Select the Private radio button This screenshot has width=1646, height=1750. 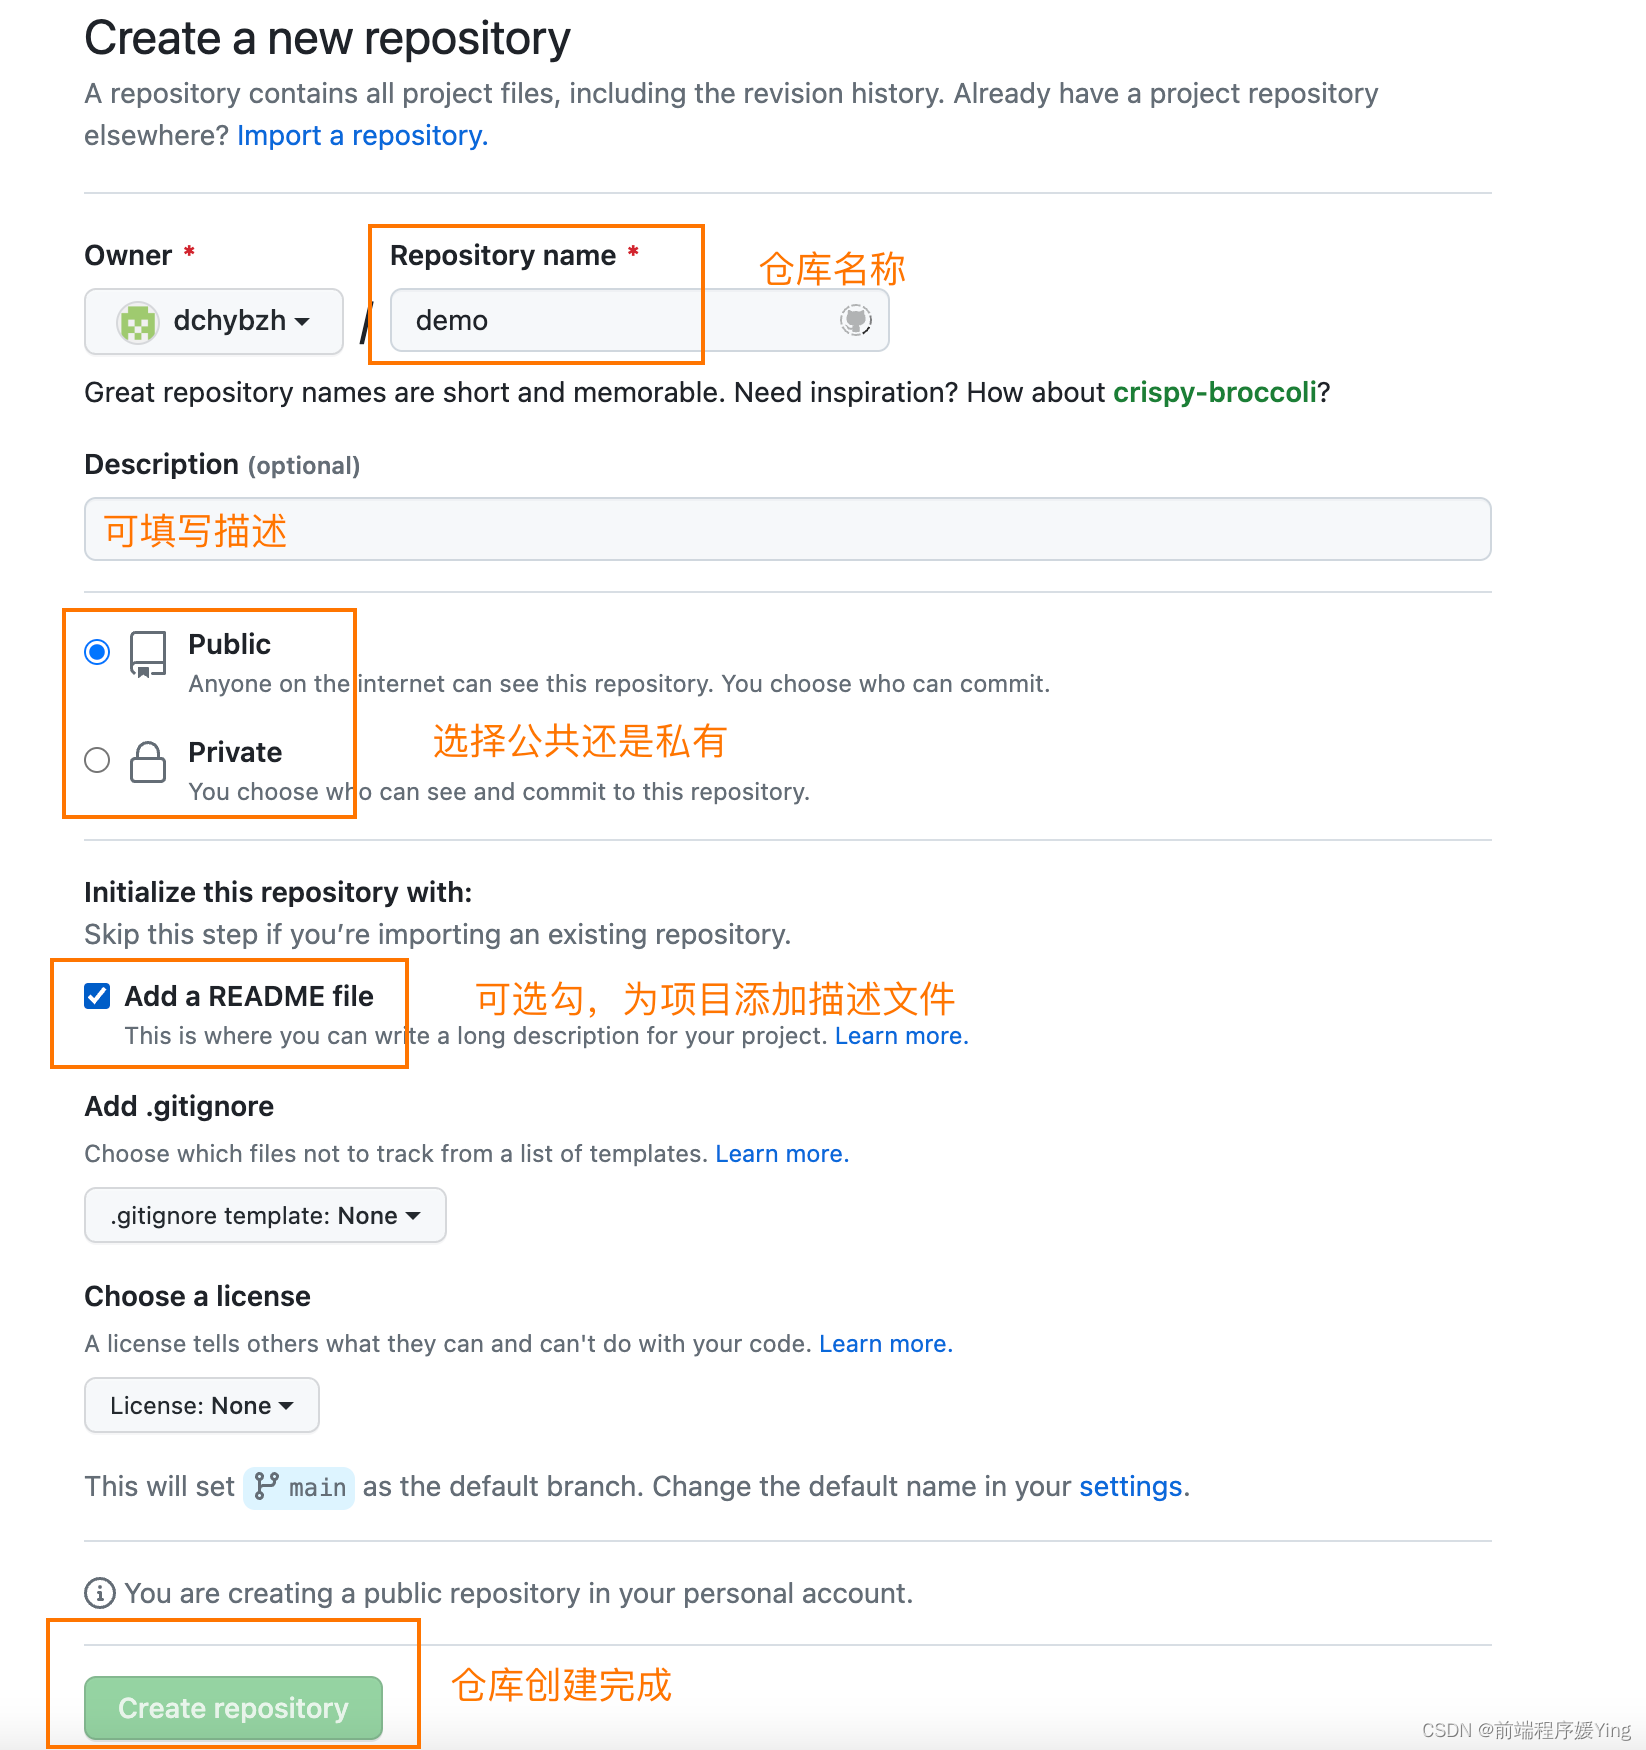(x=97, y=760)
